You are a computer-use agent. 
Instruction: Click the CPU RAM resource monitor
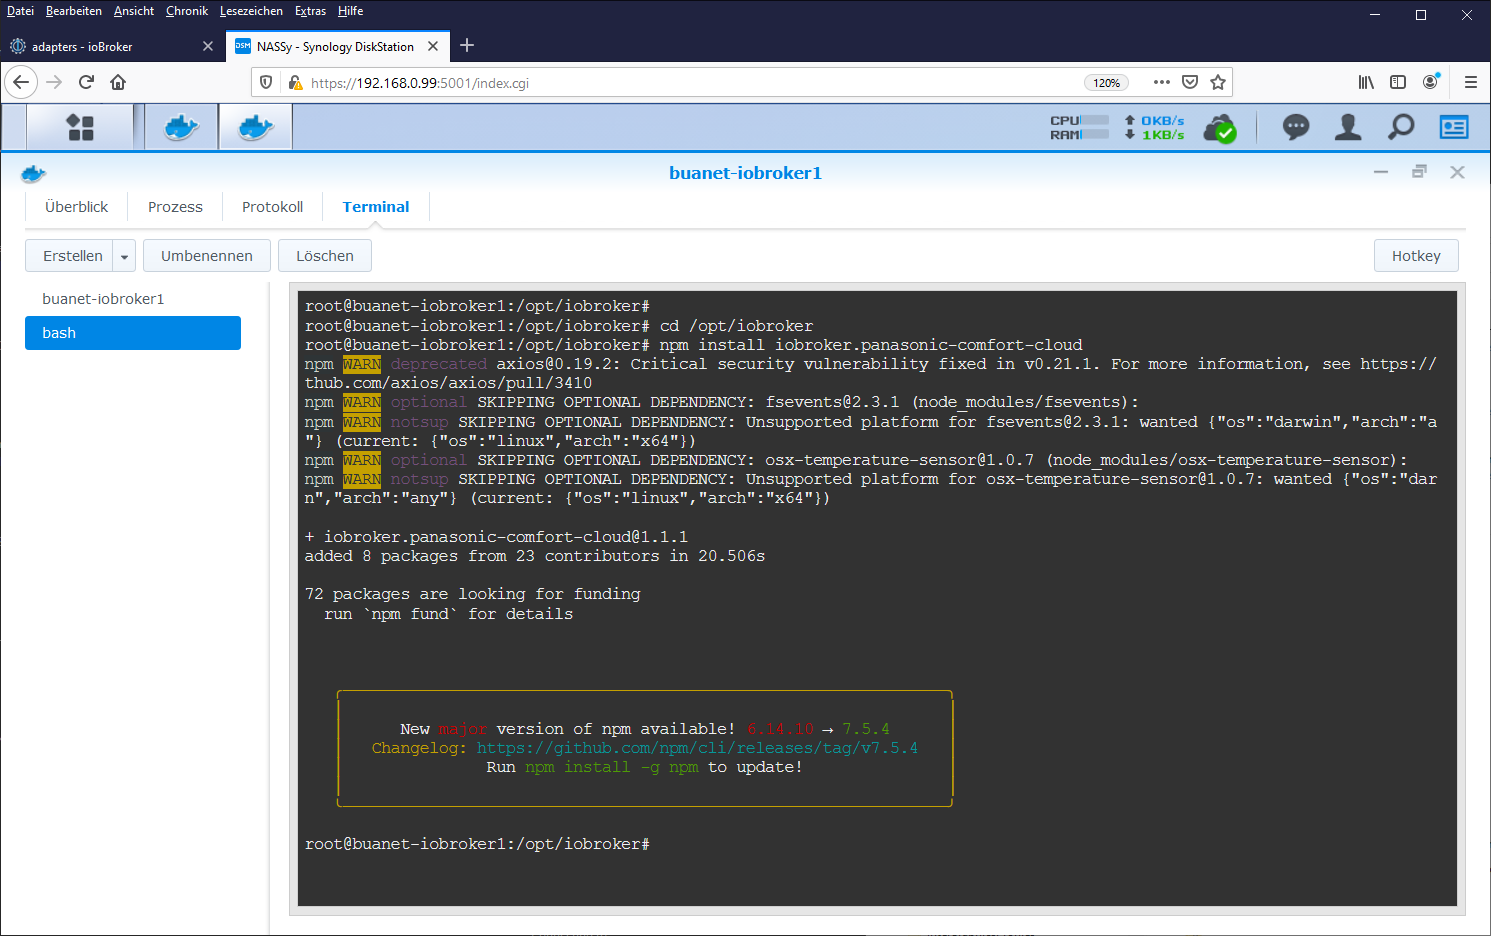tap(1079, 127)
